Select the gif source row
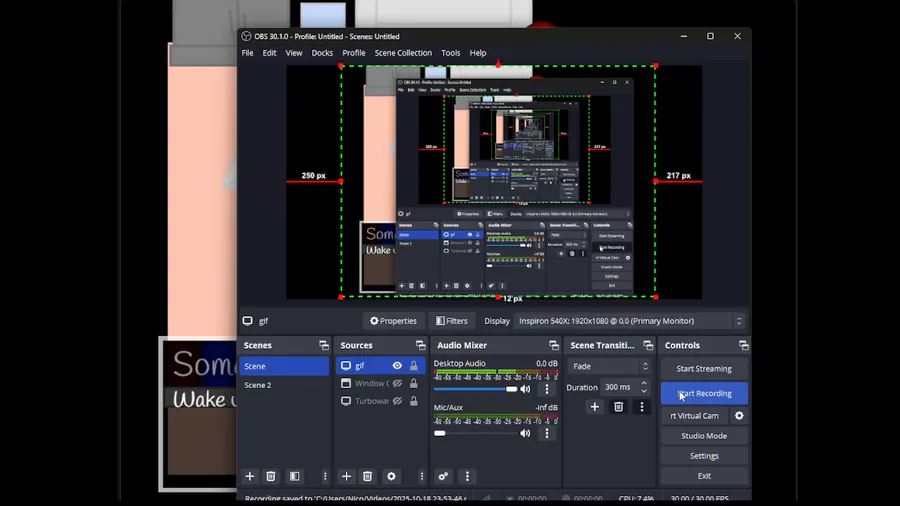The height and width of the screenshot is (506, 900). click(x=381, y=365)
